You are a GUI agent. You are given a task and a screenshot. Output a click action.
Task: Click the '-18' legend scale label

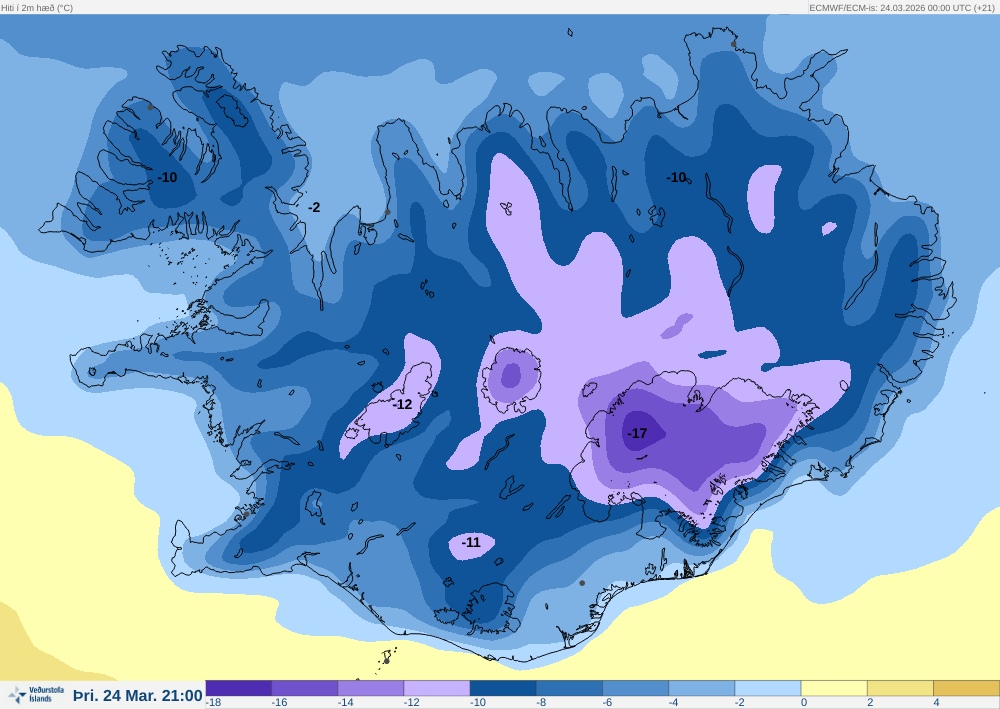tap(213, 703)
